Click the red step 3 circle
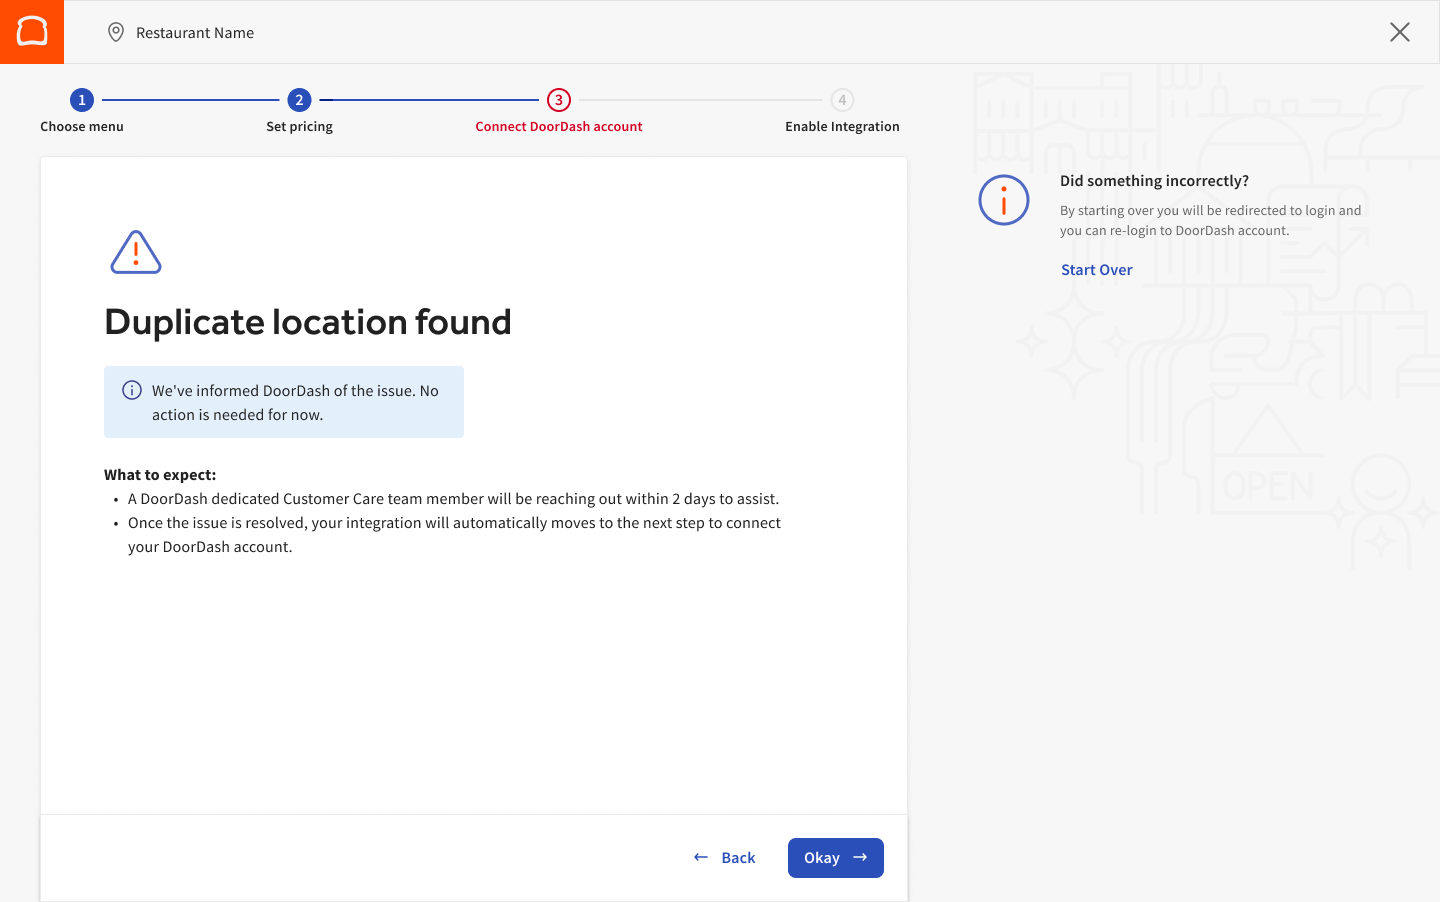The height and width of the screenshot is (902, 1440). coord(559,100)
